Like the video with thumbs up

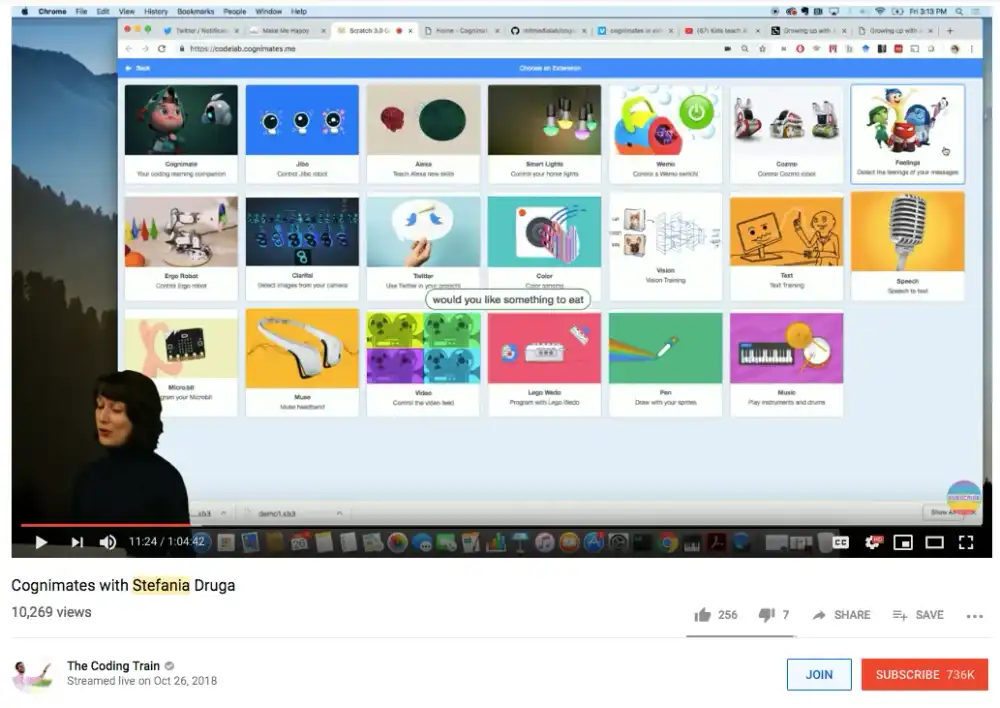click(x=703, y=615)
